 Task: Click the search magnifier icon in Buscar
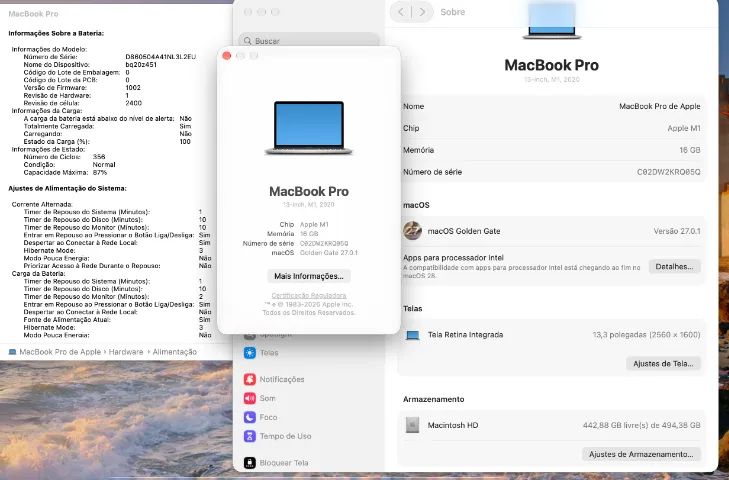pos(248,41)
